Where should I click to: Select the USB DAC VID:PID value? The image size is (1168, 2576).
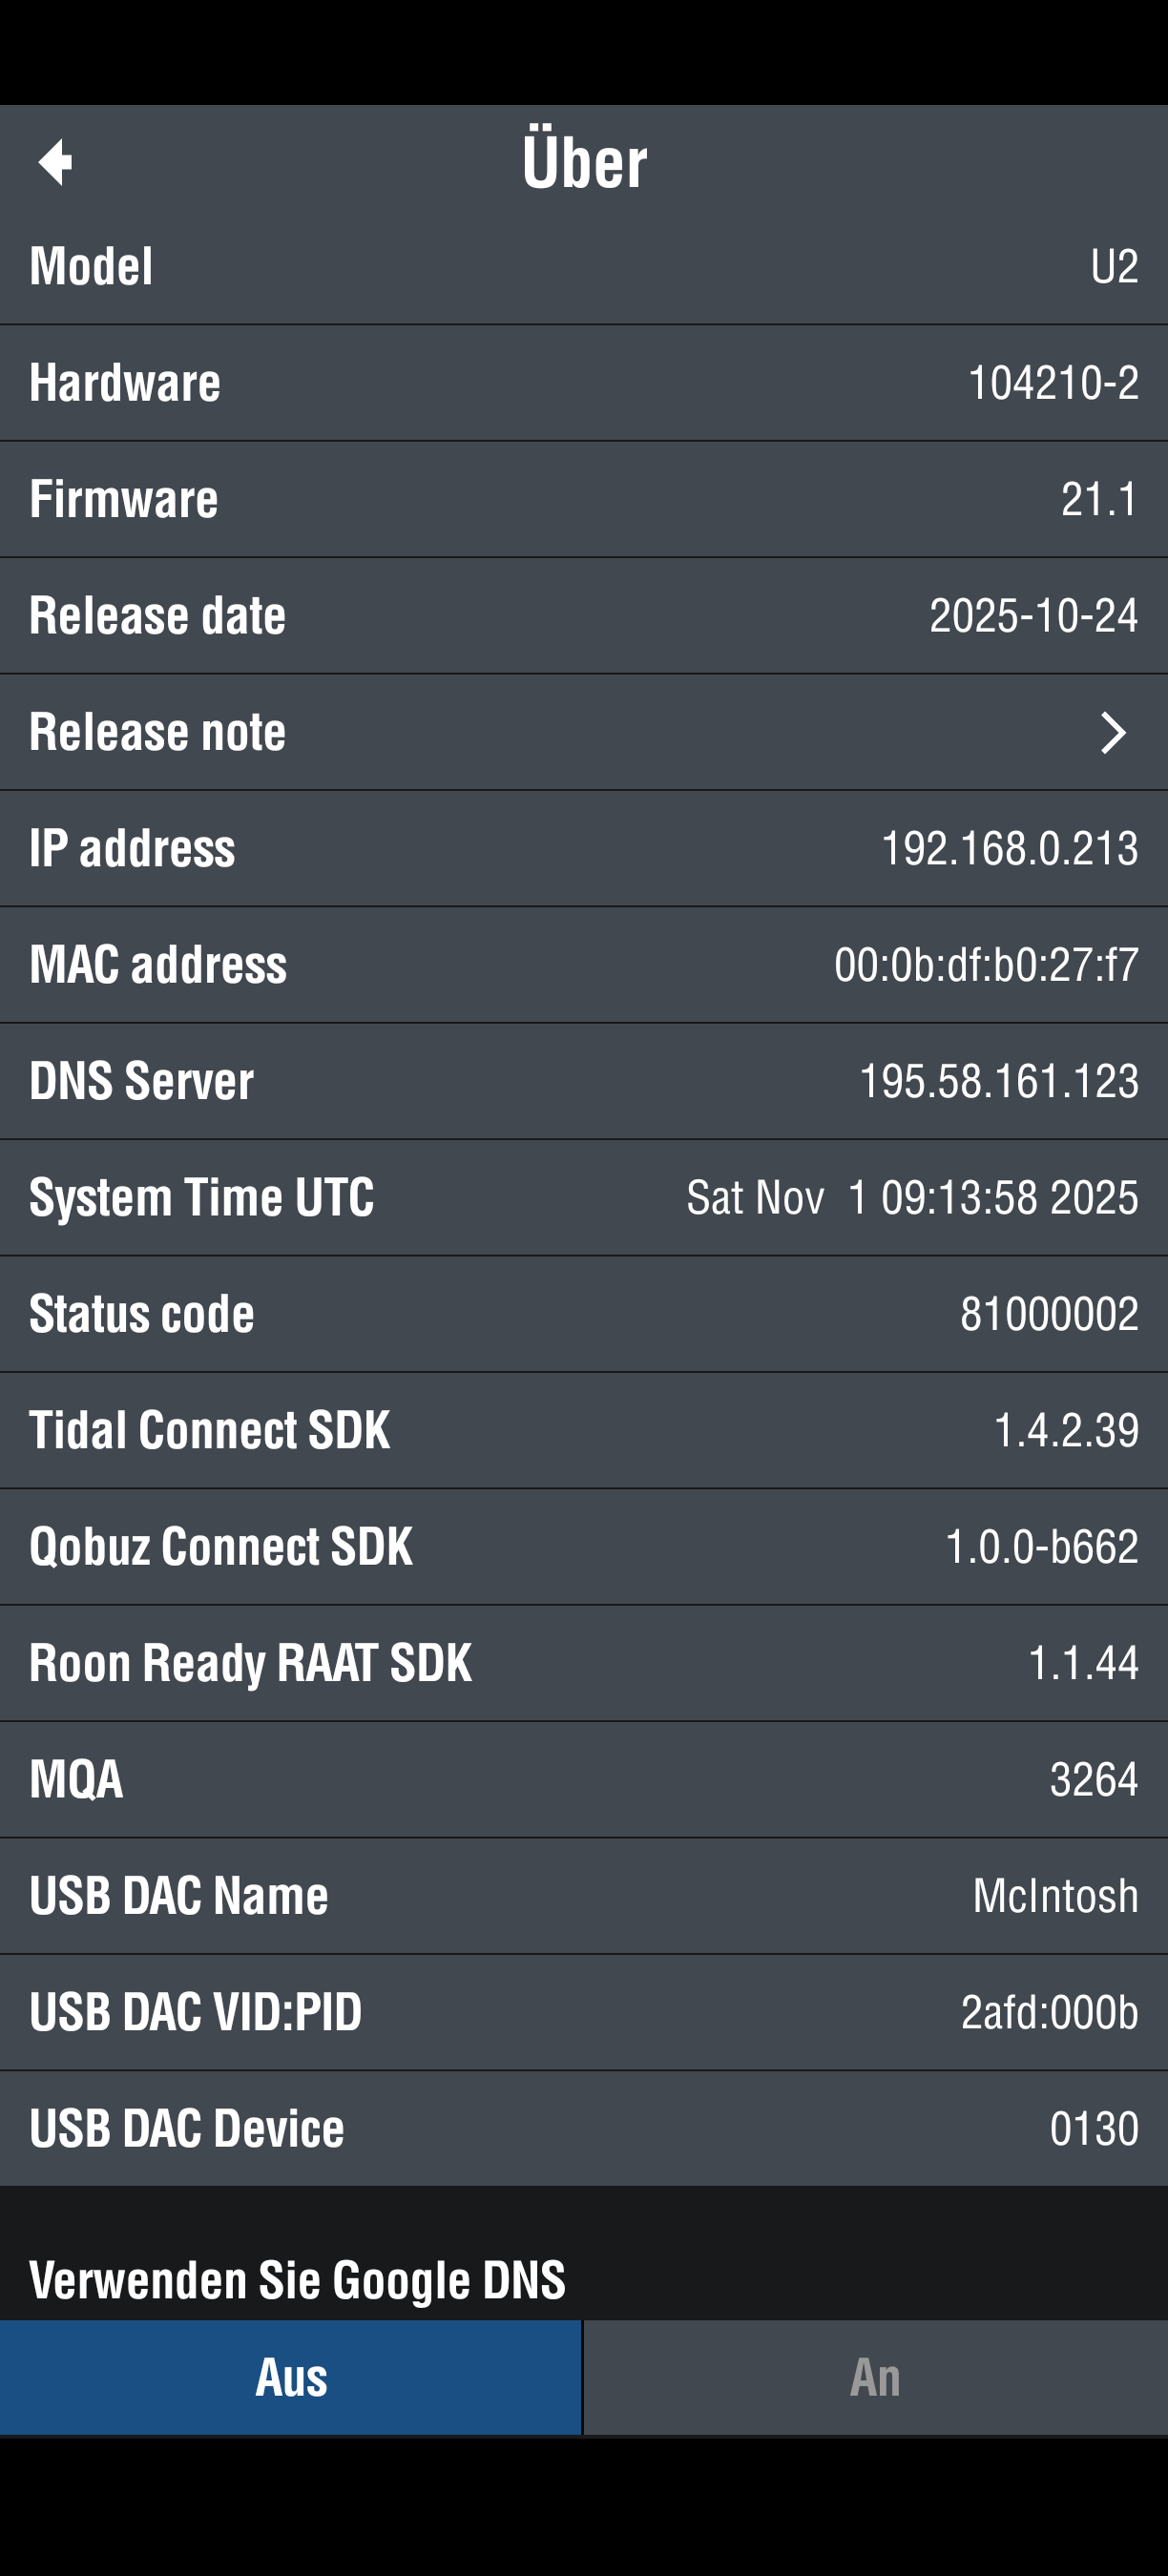tap(1049, 2012)
